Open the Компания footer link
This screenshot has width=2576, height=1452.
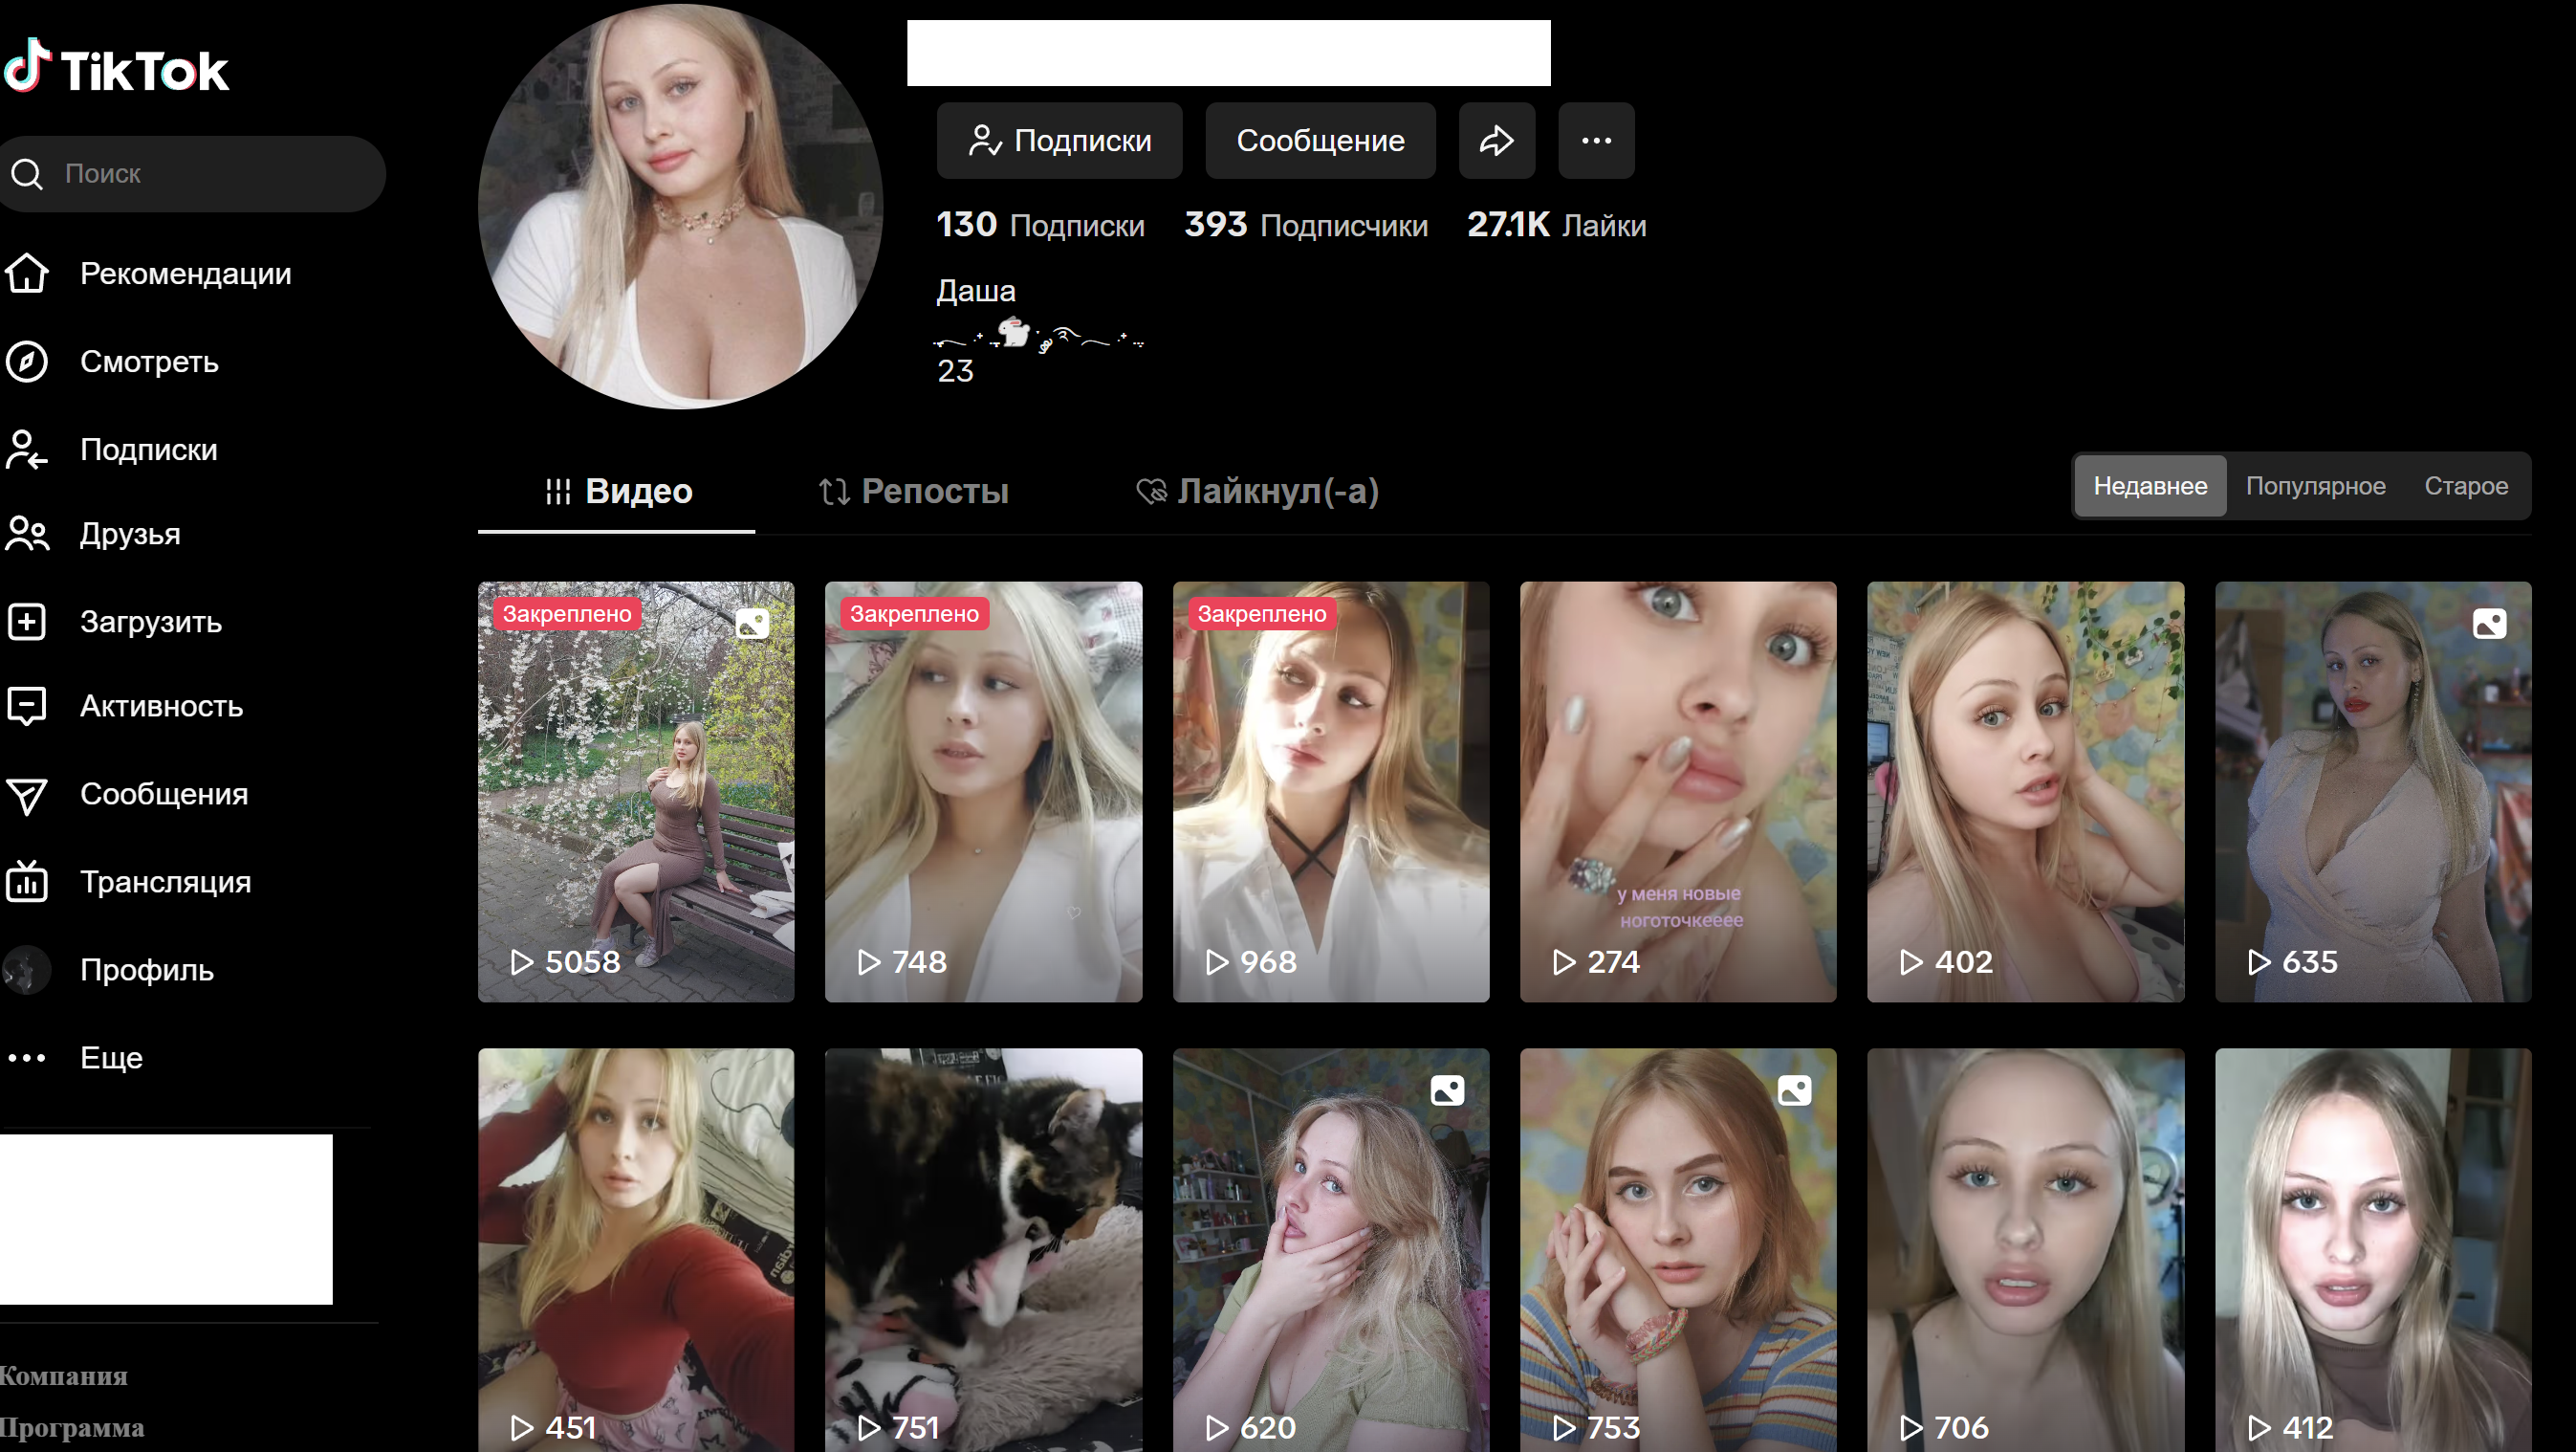[64, 1376]
